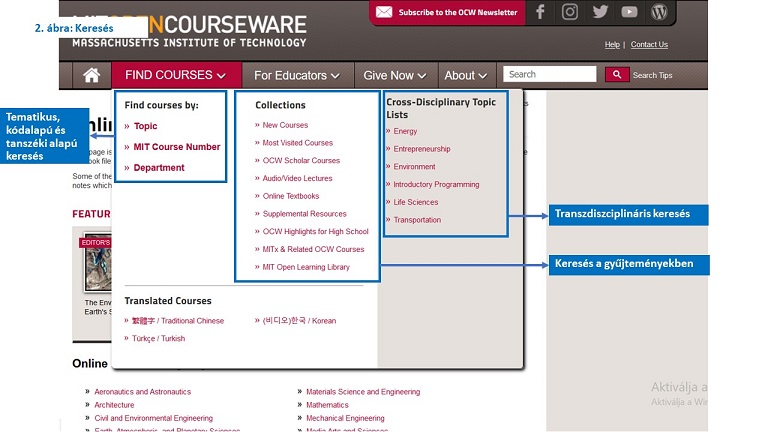Collapse the FIND COURSES dropdown menu
Screen dimensions: 768x432
click(176, 75)
